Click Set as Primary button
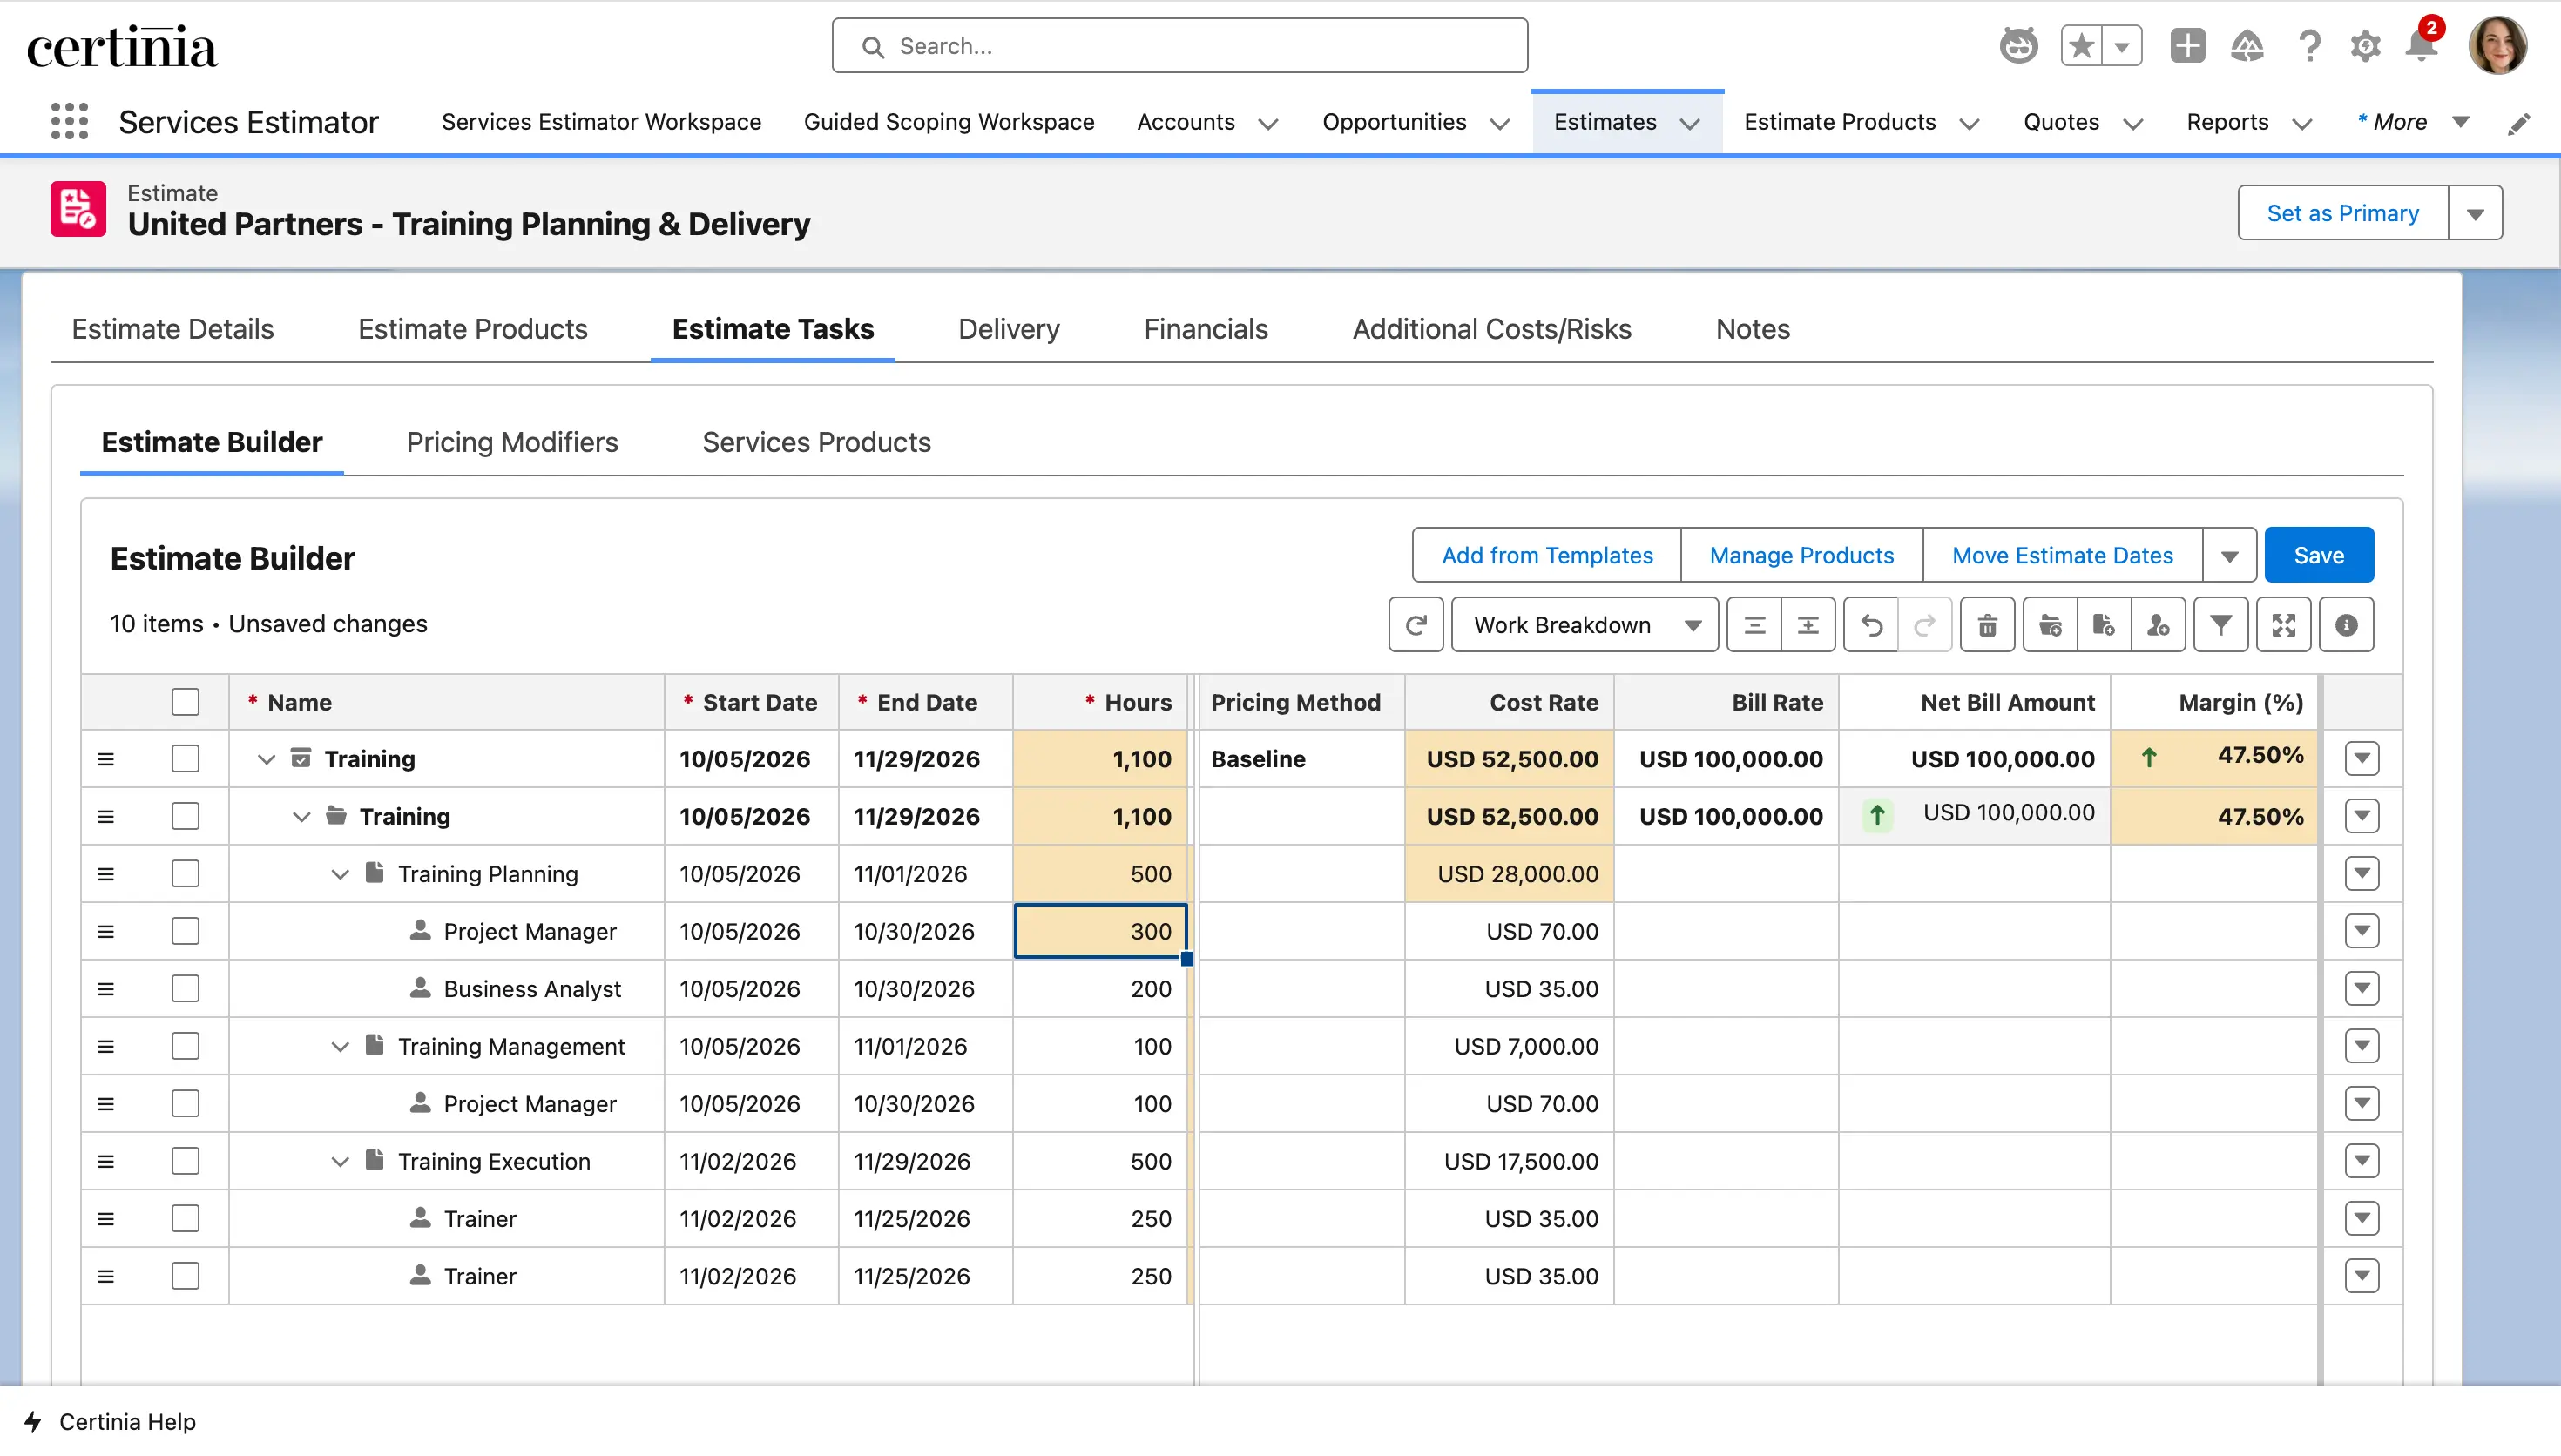This screenshot has width=2561, height=1456. click(2342, 212)
